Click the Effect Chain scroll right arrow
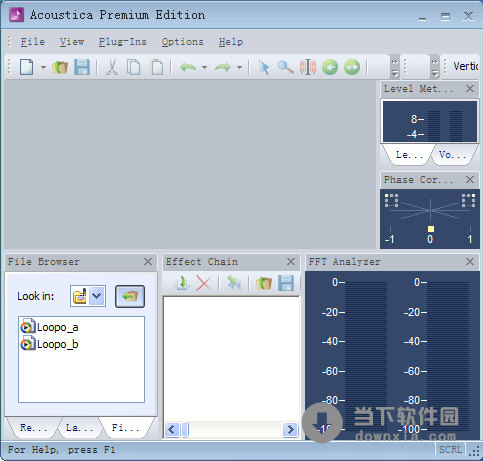Viewport: 483px width, 461px height. pyautogui.click(x=290, y=429)
